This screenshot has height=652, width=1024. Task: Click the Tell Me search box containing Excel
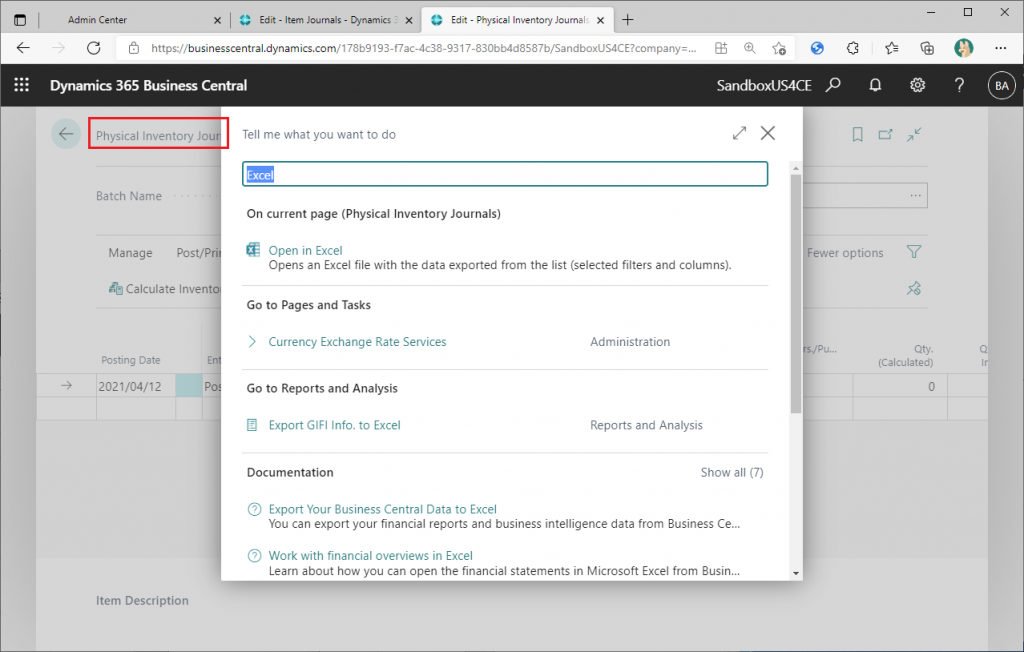pyautogui.click(x=505, y=174)
